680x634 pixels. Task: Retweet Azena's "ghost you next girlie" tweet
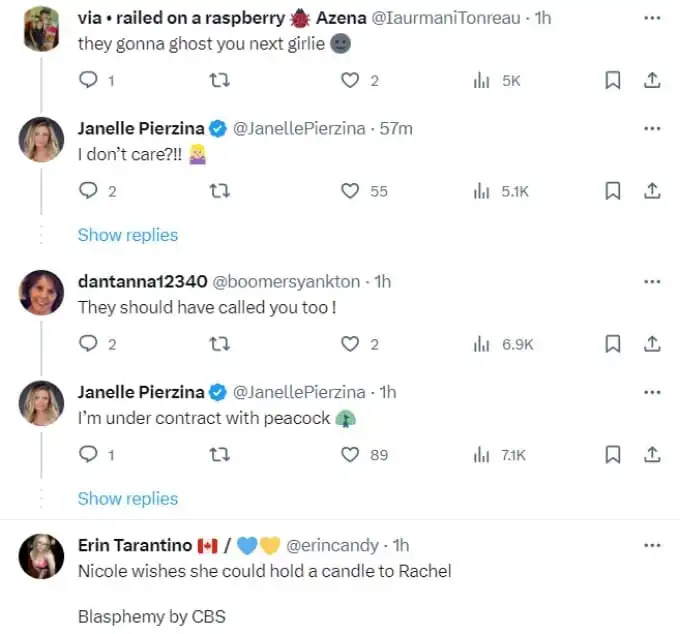tap(219, 80)
